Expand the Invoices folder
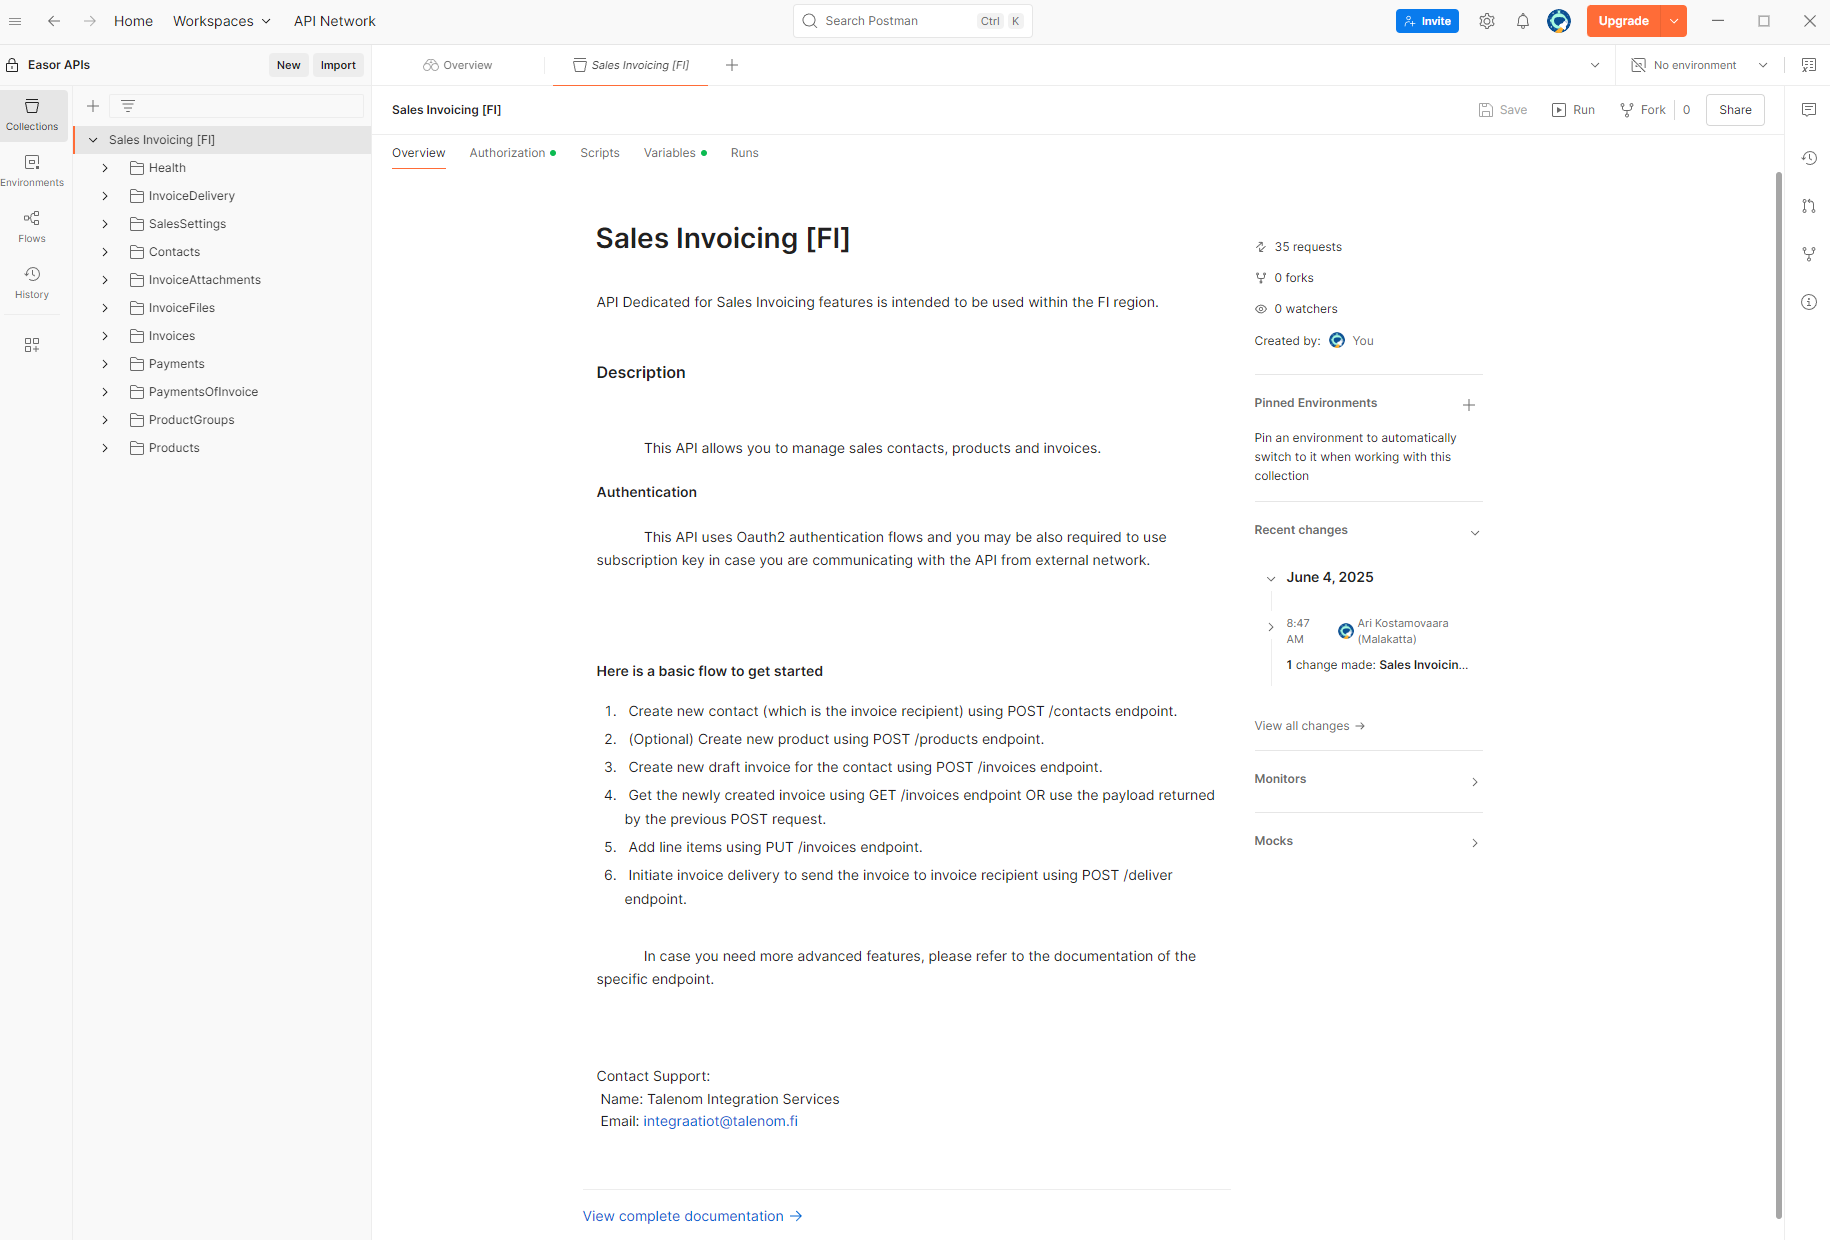This screenshot has height=1240, width=1830. click(105, 336)
